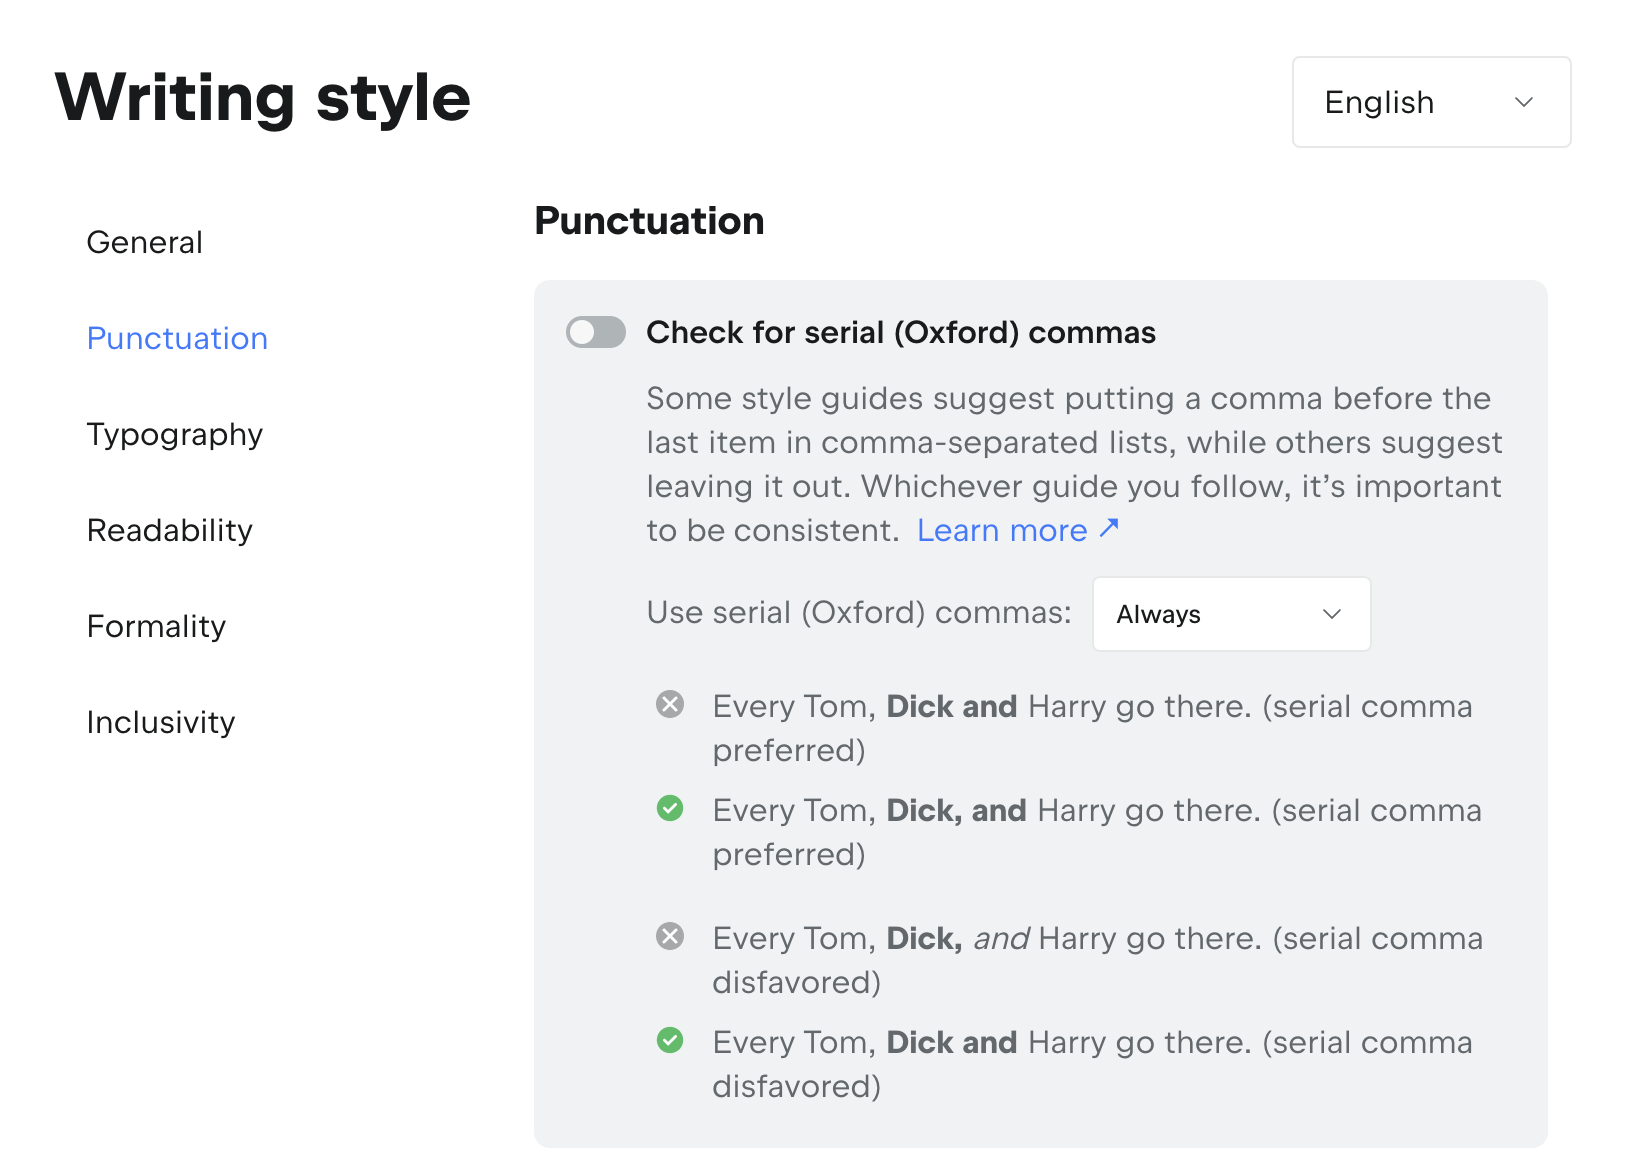The image size is (1628, 1170).
Task: Click gray X icon beside 'Dick, and' disfavored example
Action: pyautogui.click(x=670, y=937)
